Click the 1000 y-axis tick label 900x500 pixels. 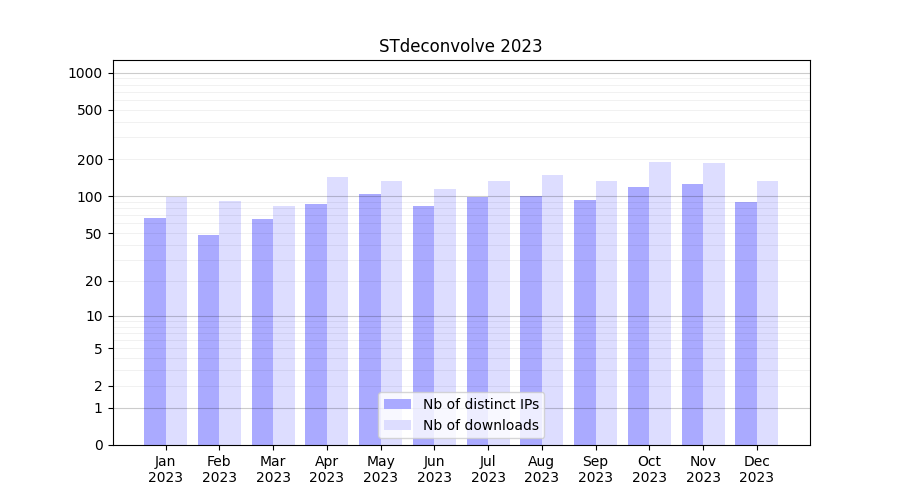[x=84, y=73]
